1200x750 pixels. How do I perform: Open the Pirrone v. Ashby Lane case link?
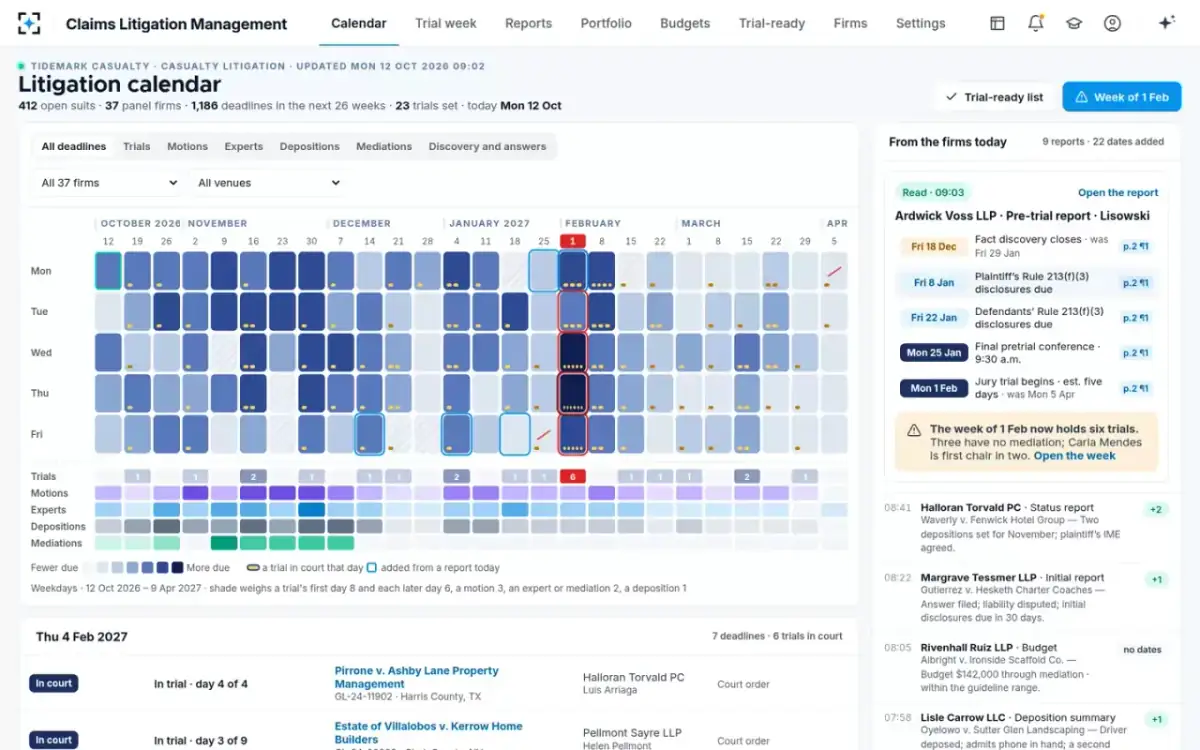pyautogui.click(x=416, y=677)
